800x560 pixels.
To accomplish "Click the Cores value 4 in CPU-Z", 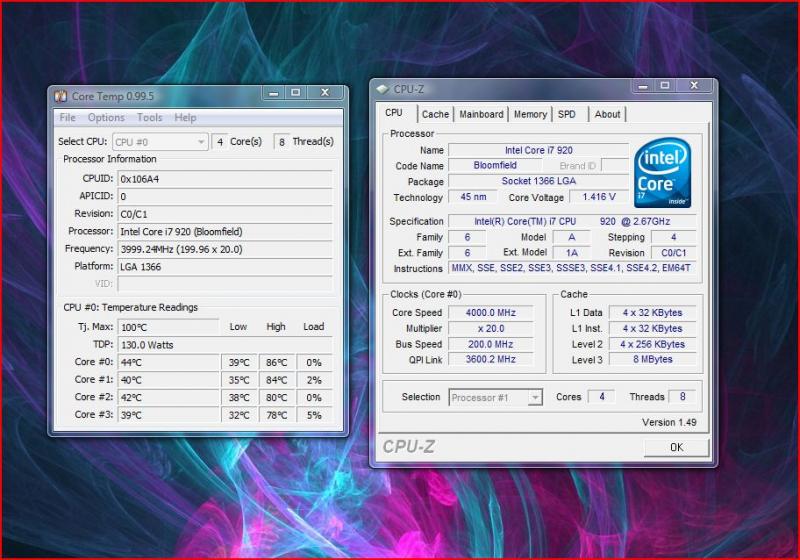I will (602, 397).
